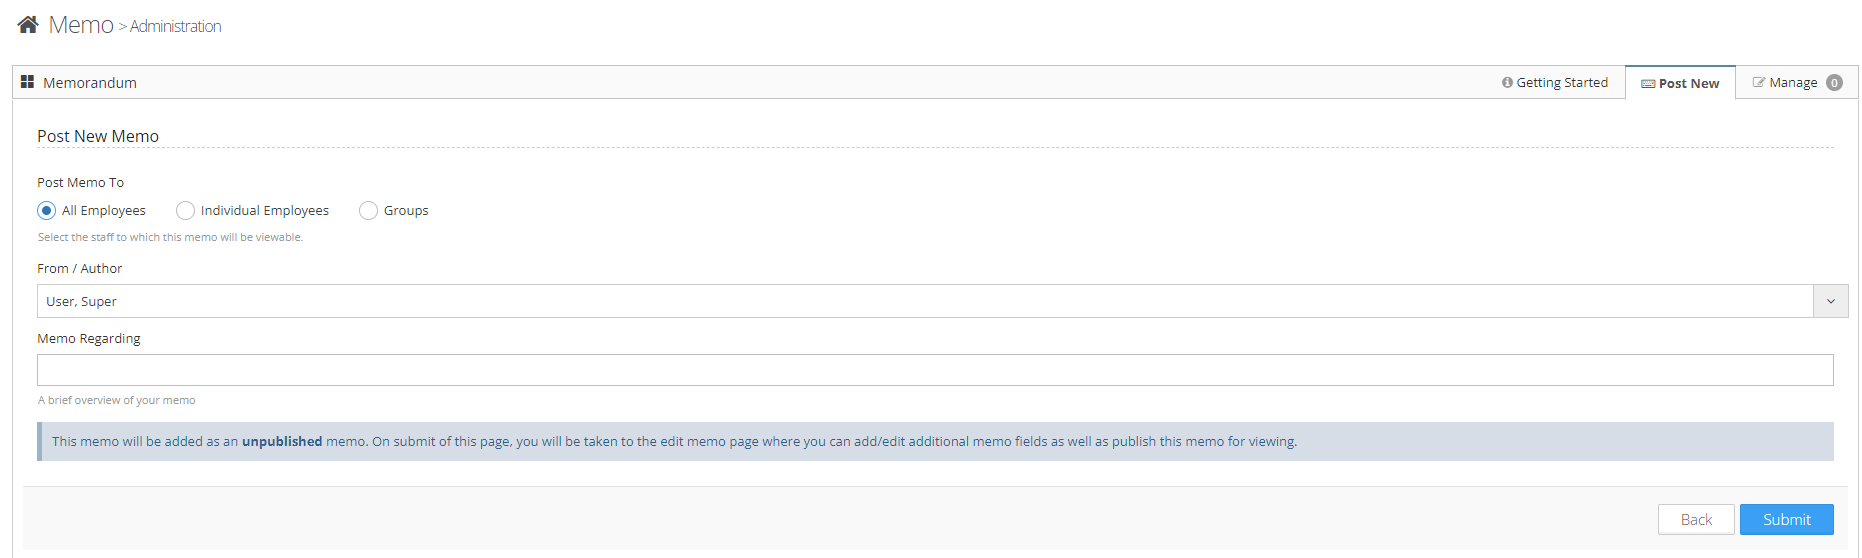Click the Back button
The image size is (1862, 558).
click(x=1695, y=520)
